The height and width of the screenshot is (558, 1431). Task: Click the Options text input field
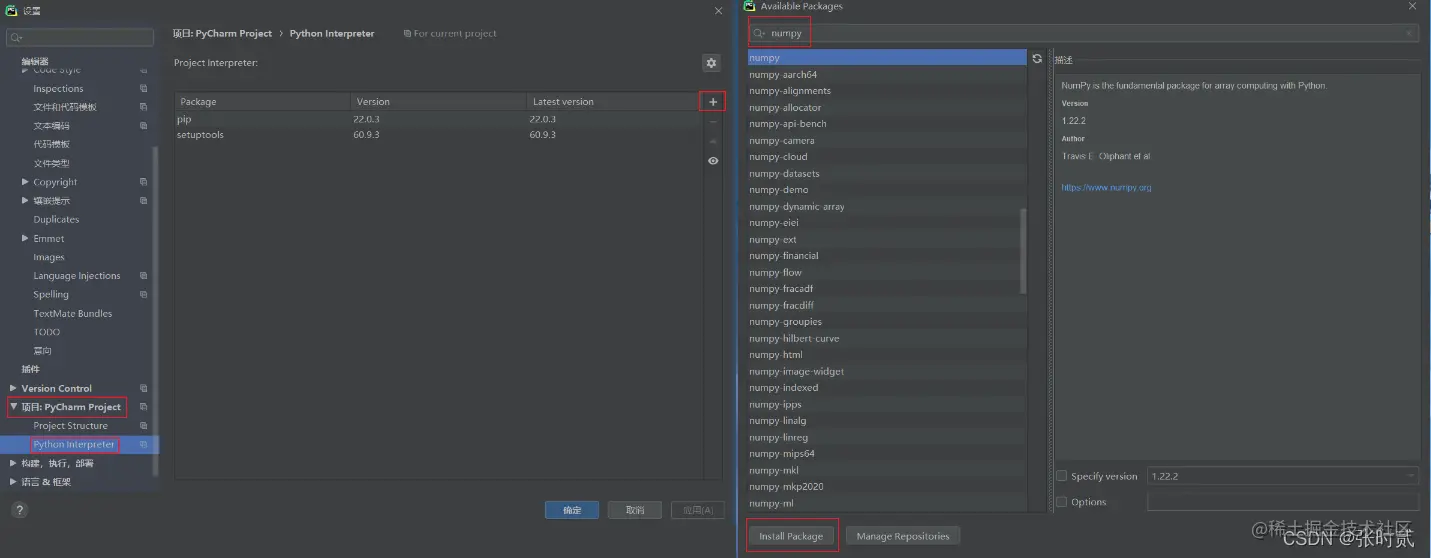(x=1283, y=502)
